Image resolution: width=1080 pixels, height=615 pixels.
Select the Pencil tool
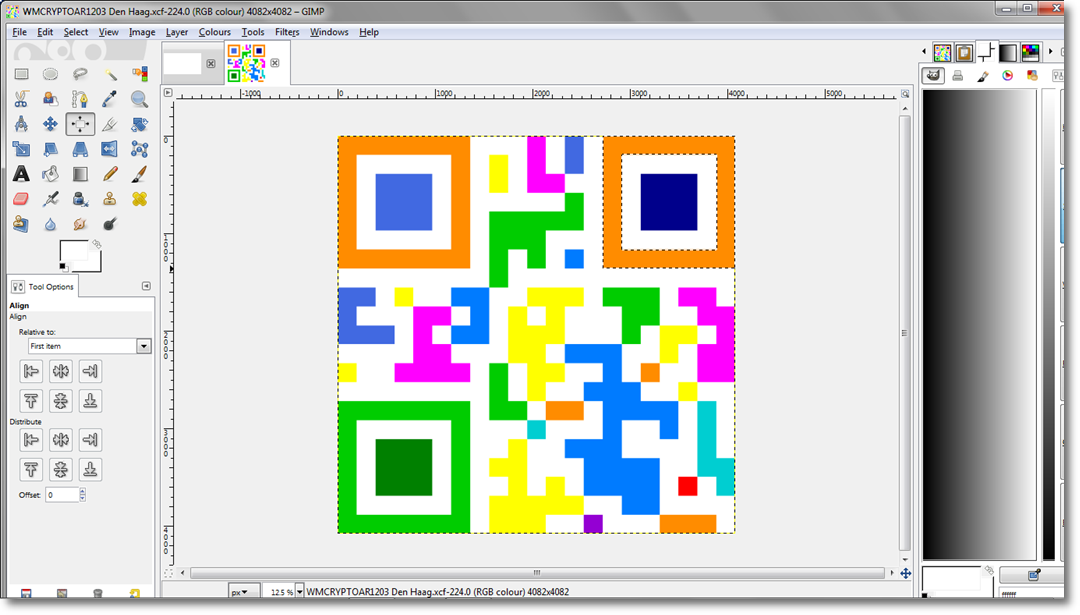click(x=110, y=174)
